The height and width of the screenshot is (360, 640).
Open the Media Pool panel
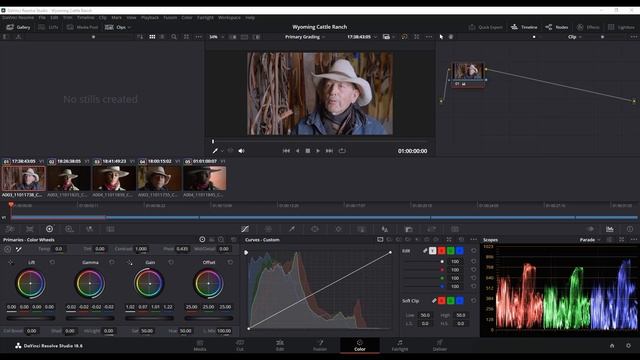click(x=83, y=27)
